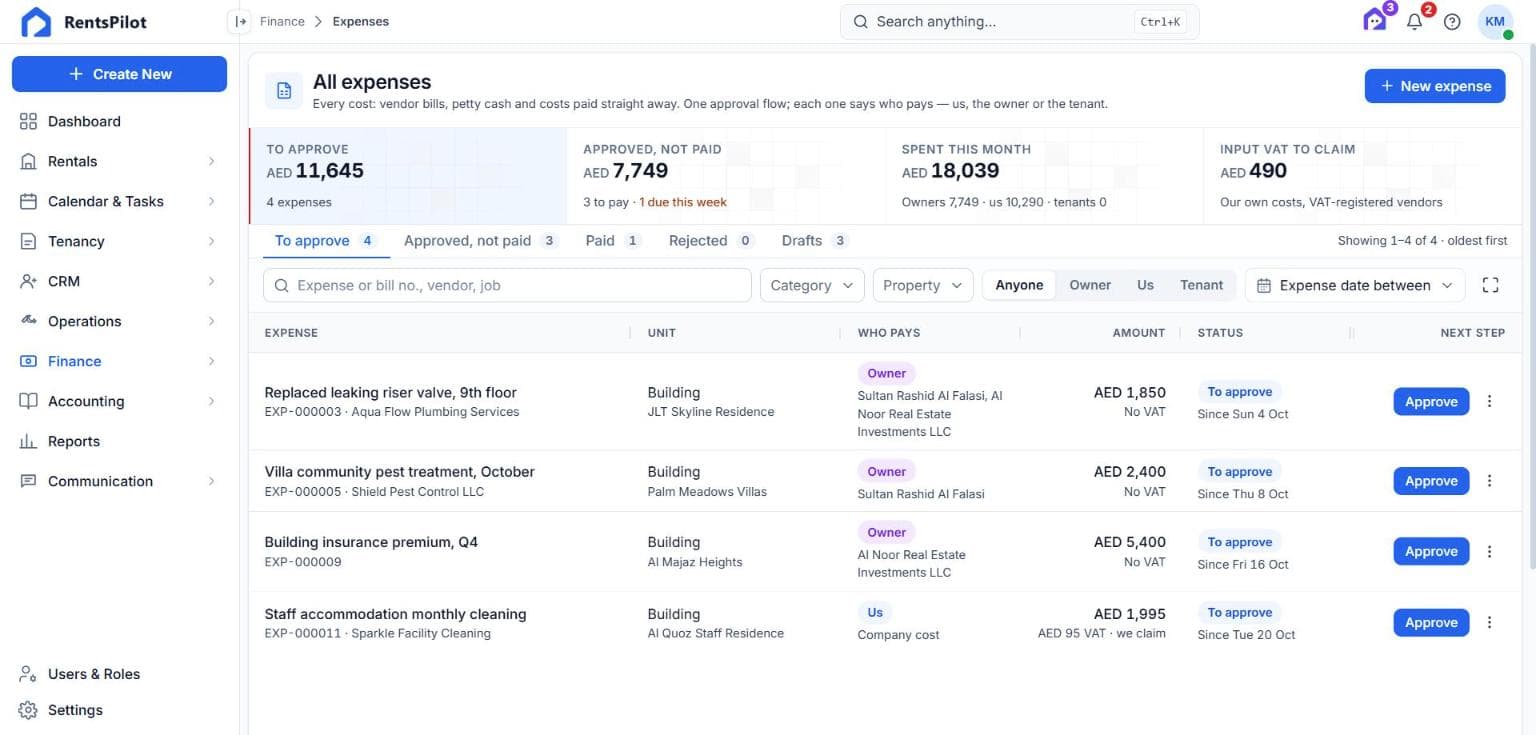Expand the Tenancy sidebar section
Viewport: 1536px width, 735px height.
(x=119, y=241)
